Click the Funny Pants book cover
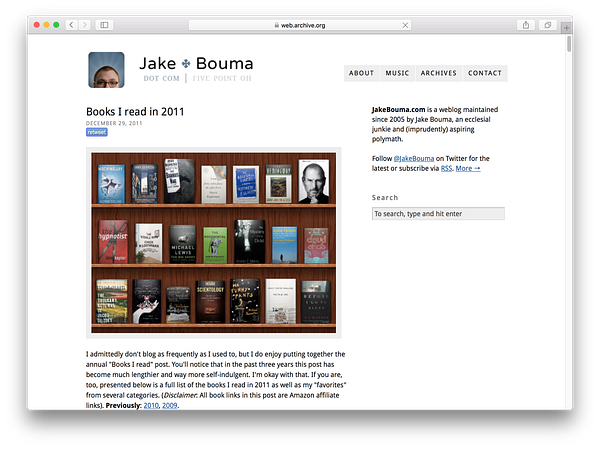Screen dimensions: 600x449 pos(245,301)
